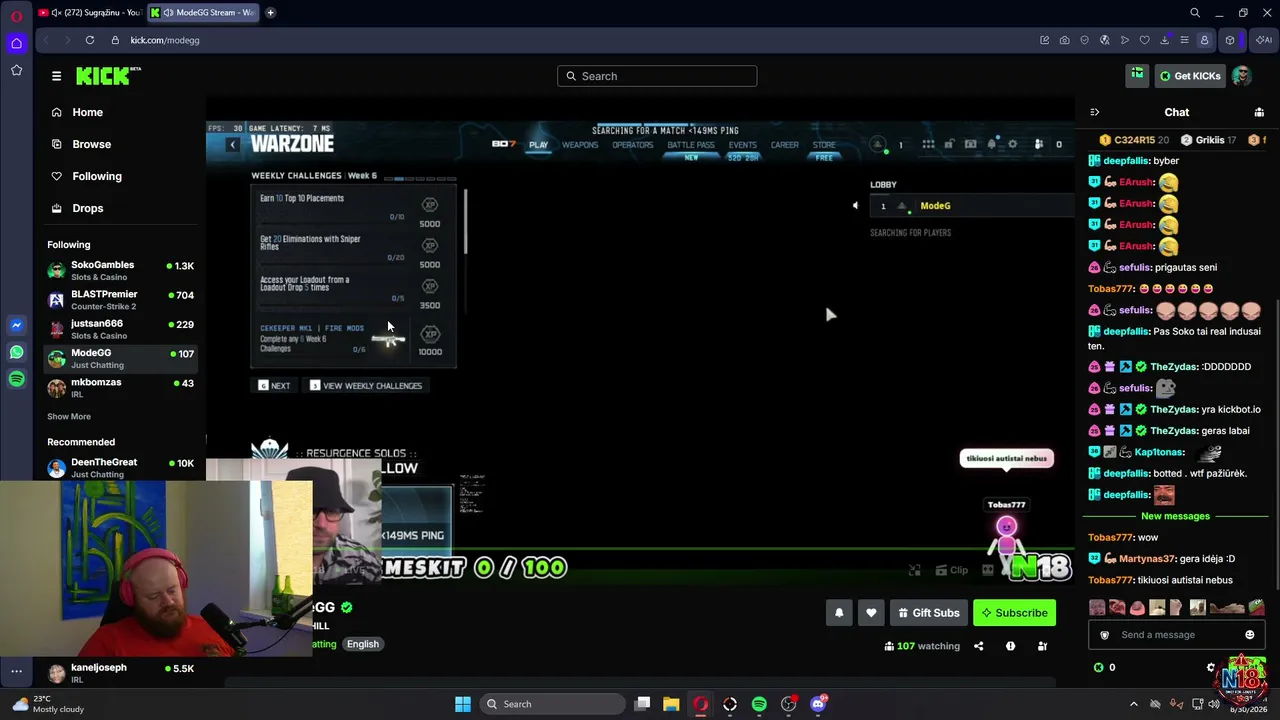The width and height of the screenshot is (1280, 720).
Task: Open the weather widget on taskbar
Action: pos(50,704)
